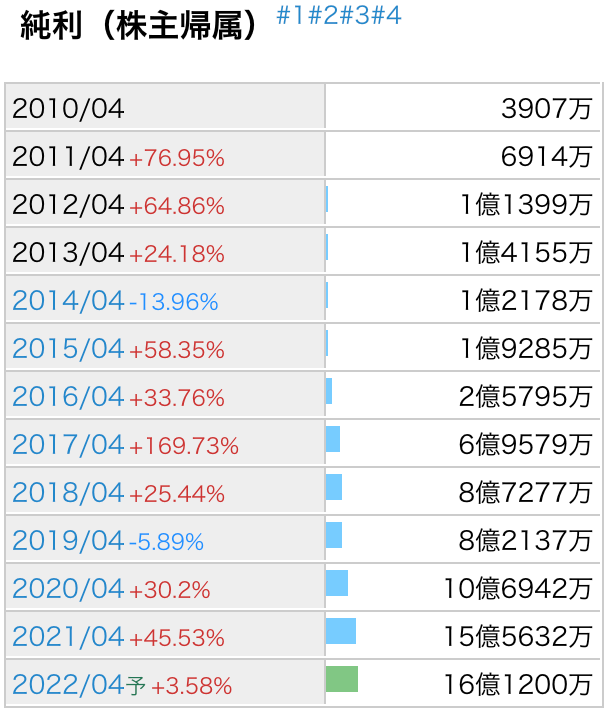Select the 3907万 value cell
This screenshot has height=716, width=608.
462,107
